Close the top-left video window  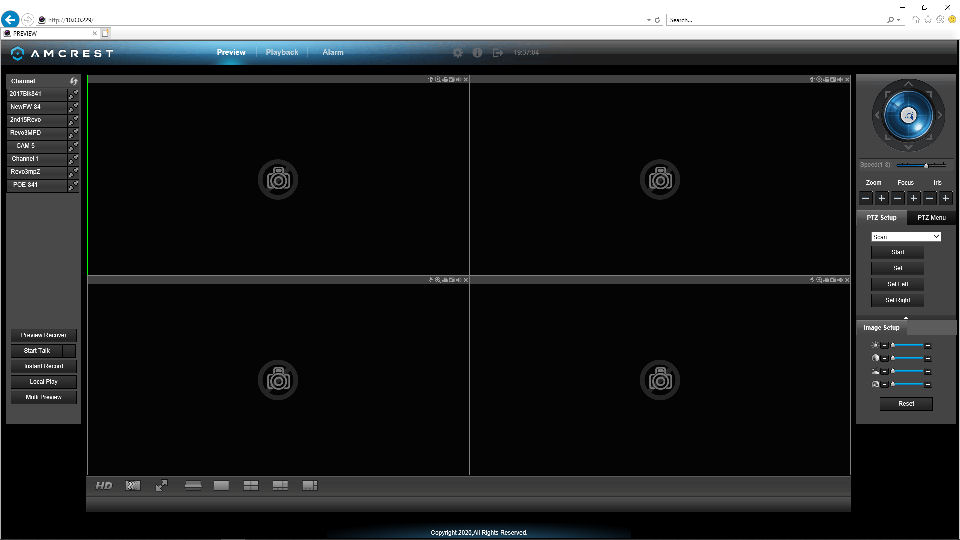[466, 80]
